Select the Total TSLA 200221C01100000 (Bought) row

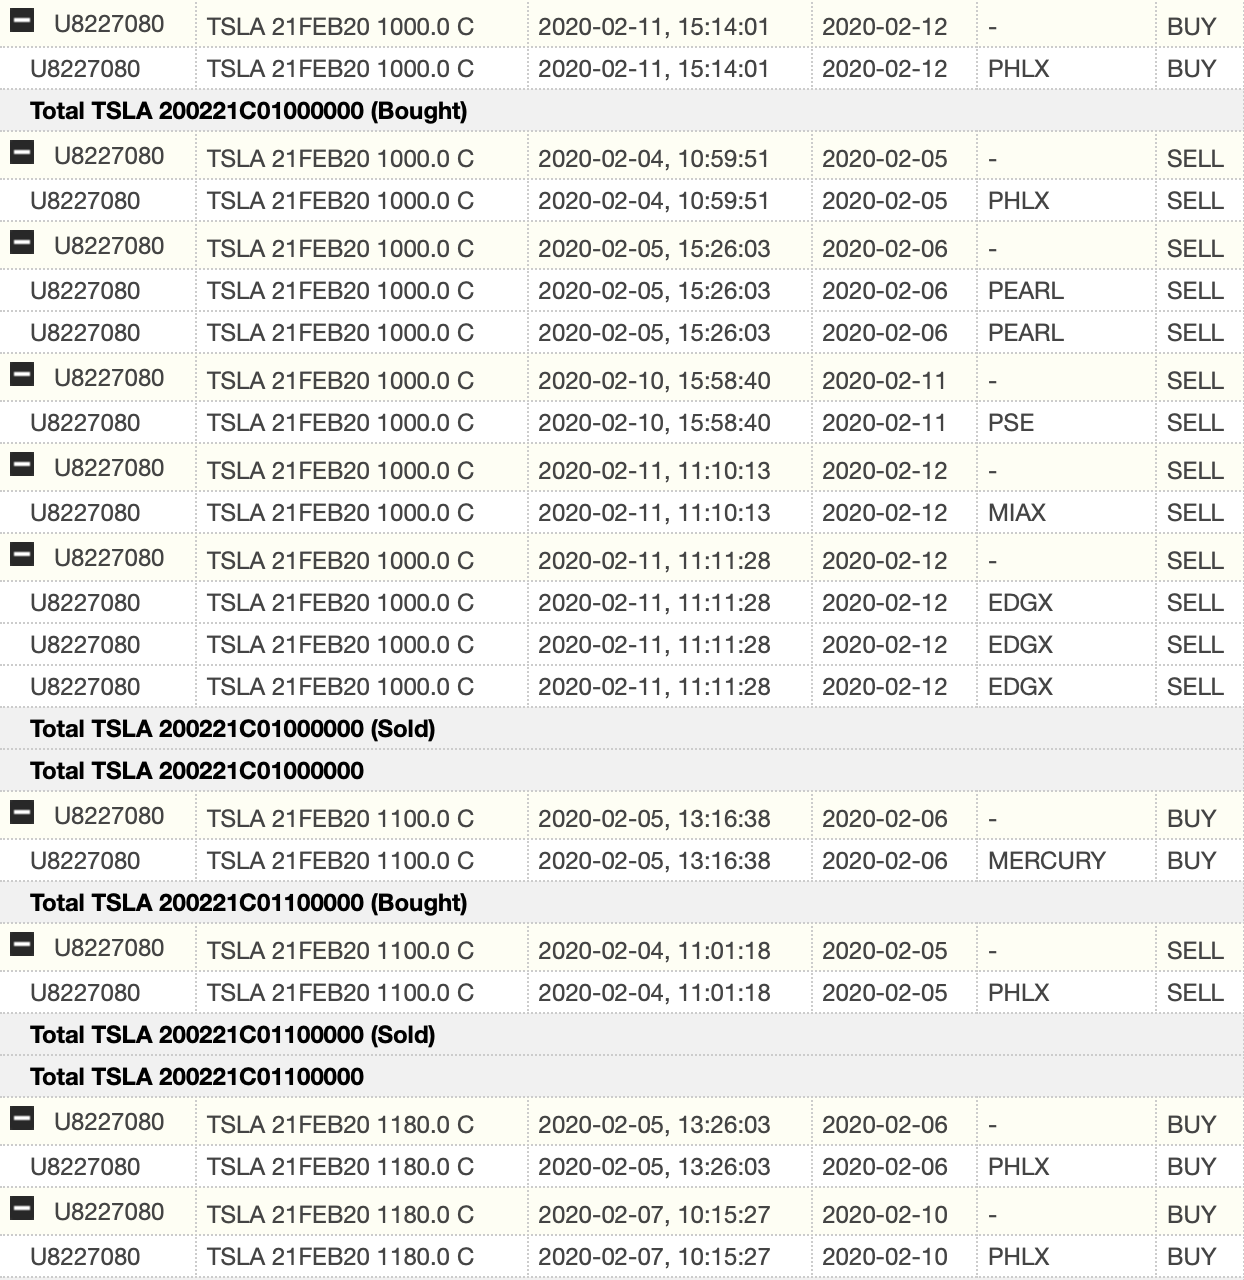click(248, 903)
